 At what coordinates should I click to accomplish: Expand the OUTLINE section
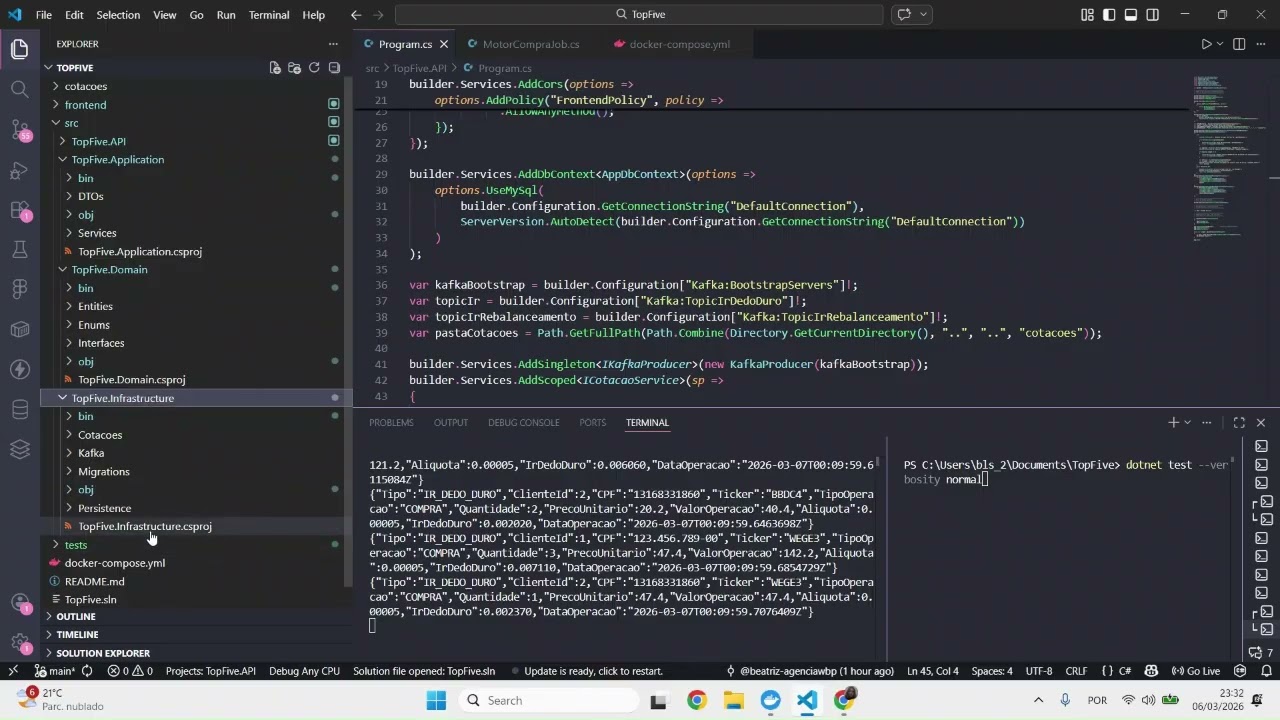(x=76, y=617)
